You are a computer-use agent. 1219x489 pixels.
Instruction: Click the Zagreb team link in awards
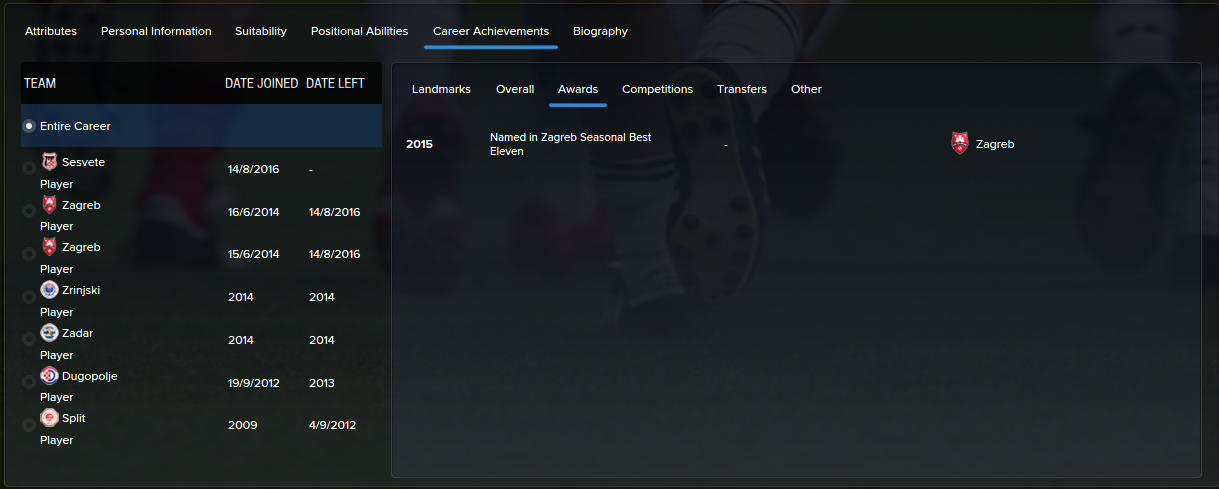coord(995,144)
